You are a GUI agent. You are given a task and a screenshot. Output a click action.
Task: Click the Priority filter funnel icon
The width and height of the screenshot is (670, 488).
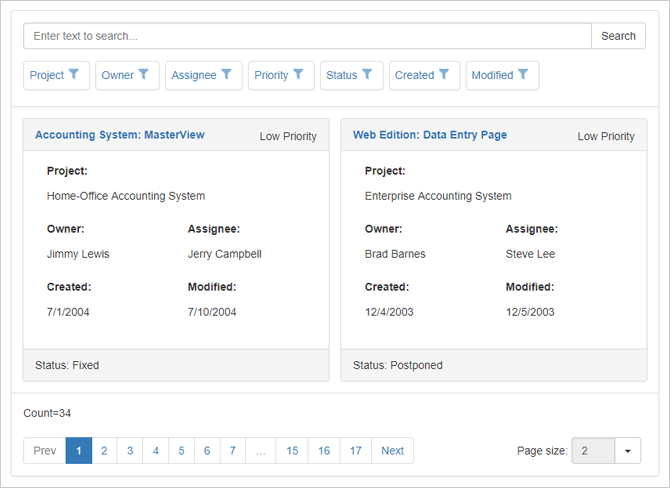coord(299,75)
